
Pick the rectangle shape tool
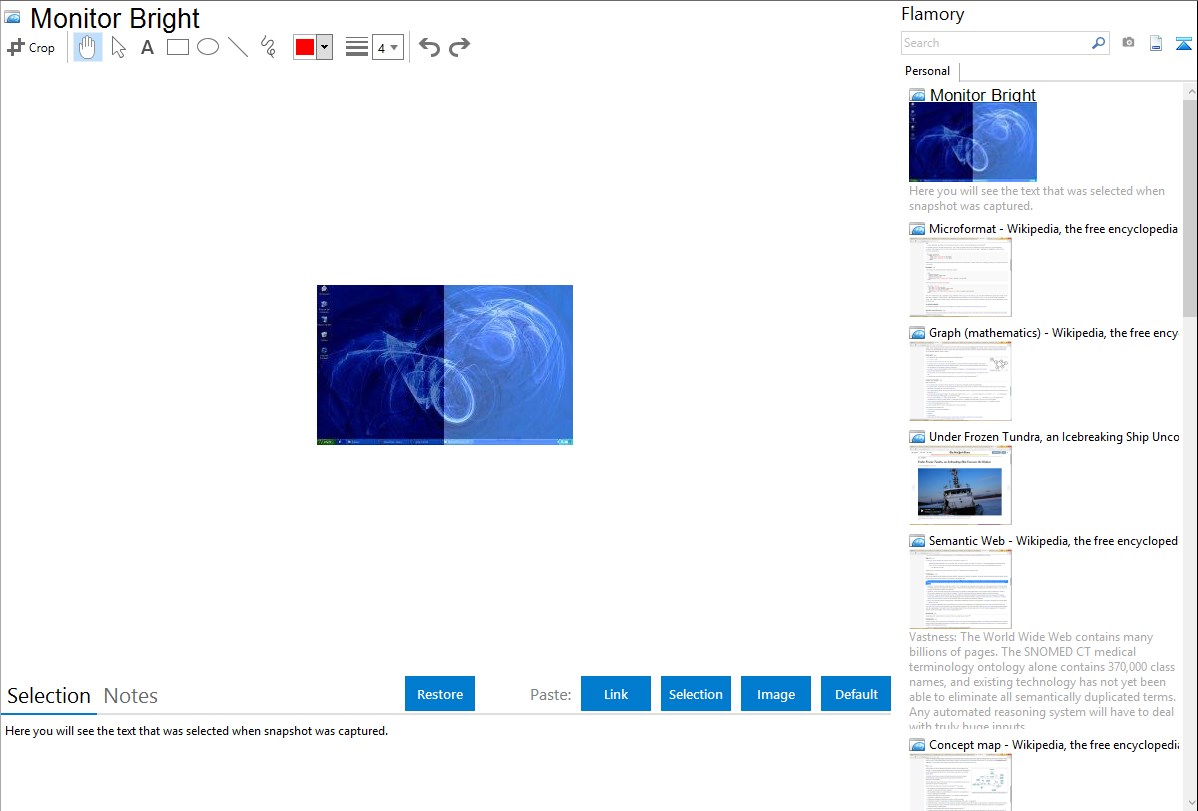point(178,47)
